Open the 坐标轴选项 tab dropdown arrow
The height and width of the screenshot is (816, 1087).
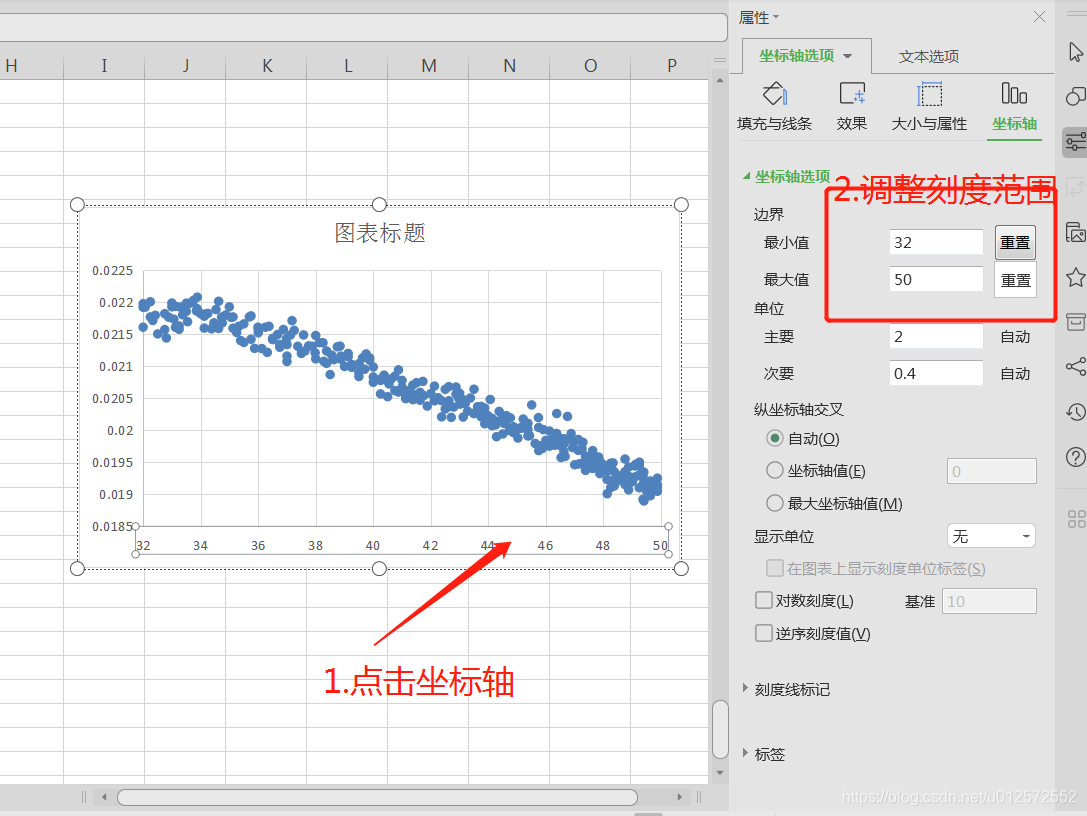point(848,55)
